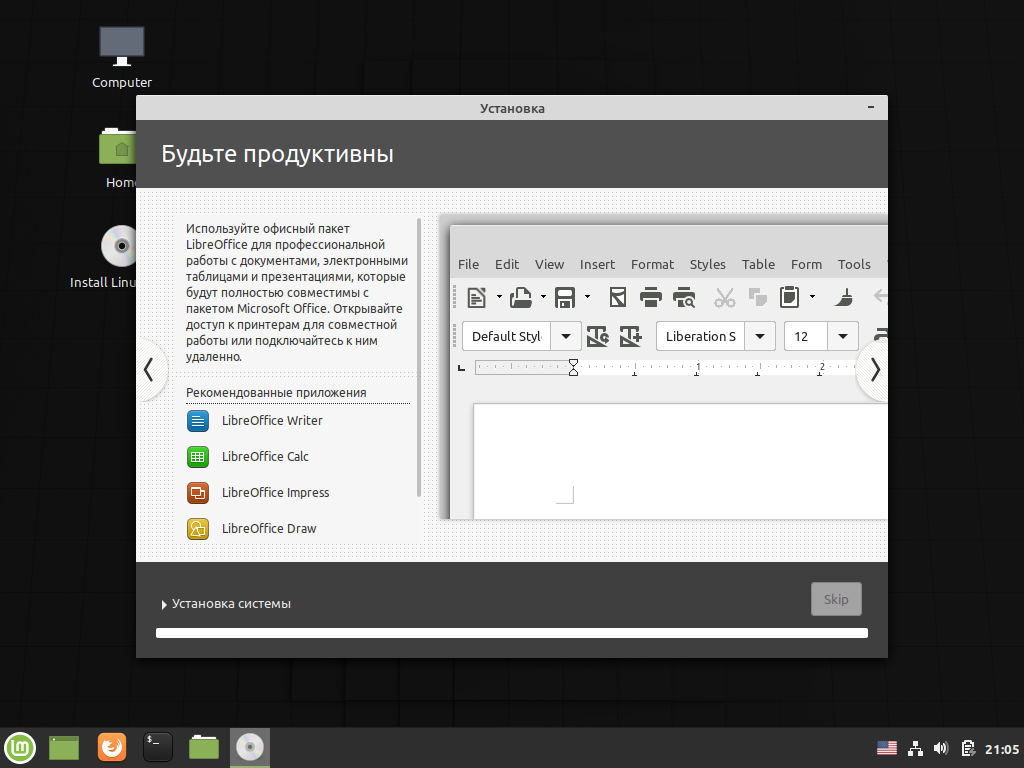Click the LibreOffice Calc icon
Screen dimensions: 1024x768
(x=198, y=456)
